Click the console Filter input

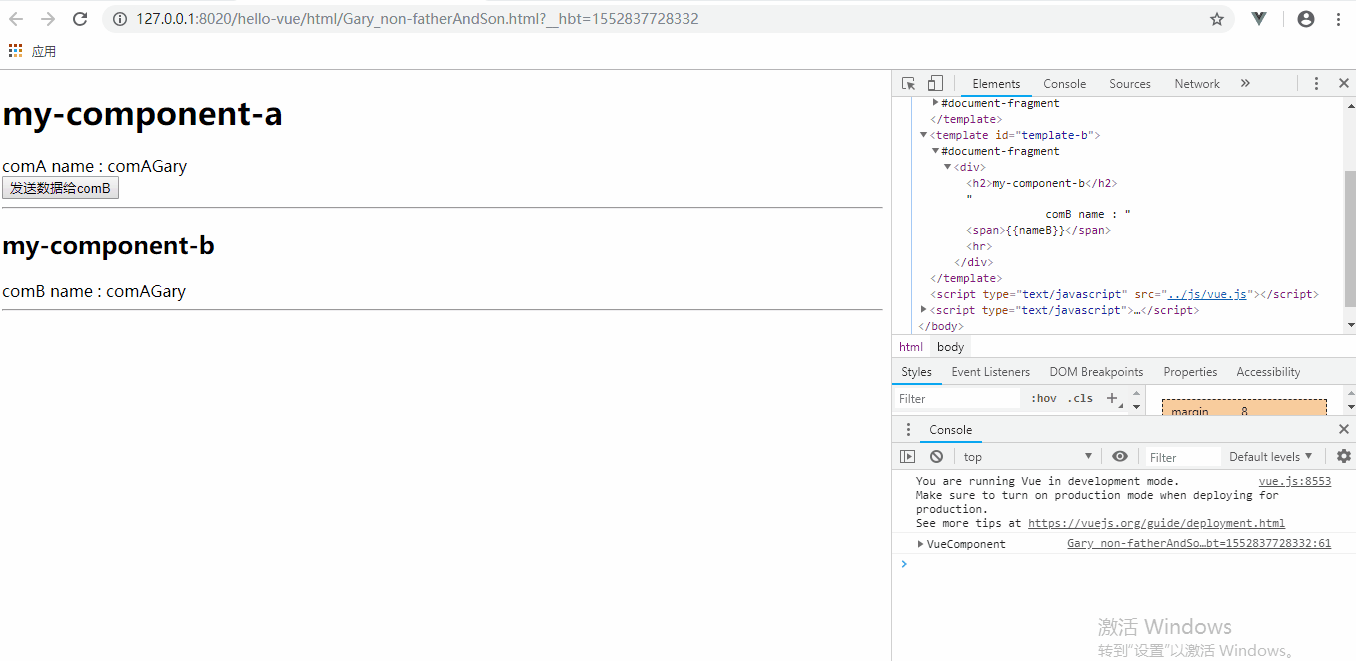click(1183, 457)
